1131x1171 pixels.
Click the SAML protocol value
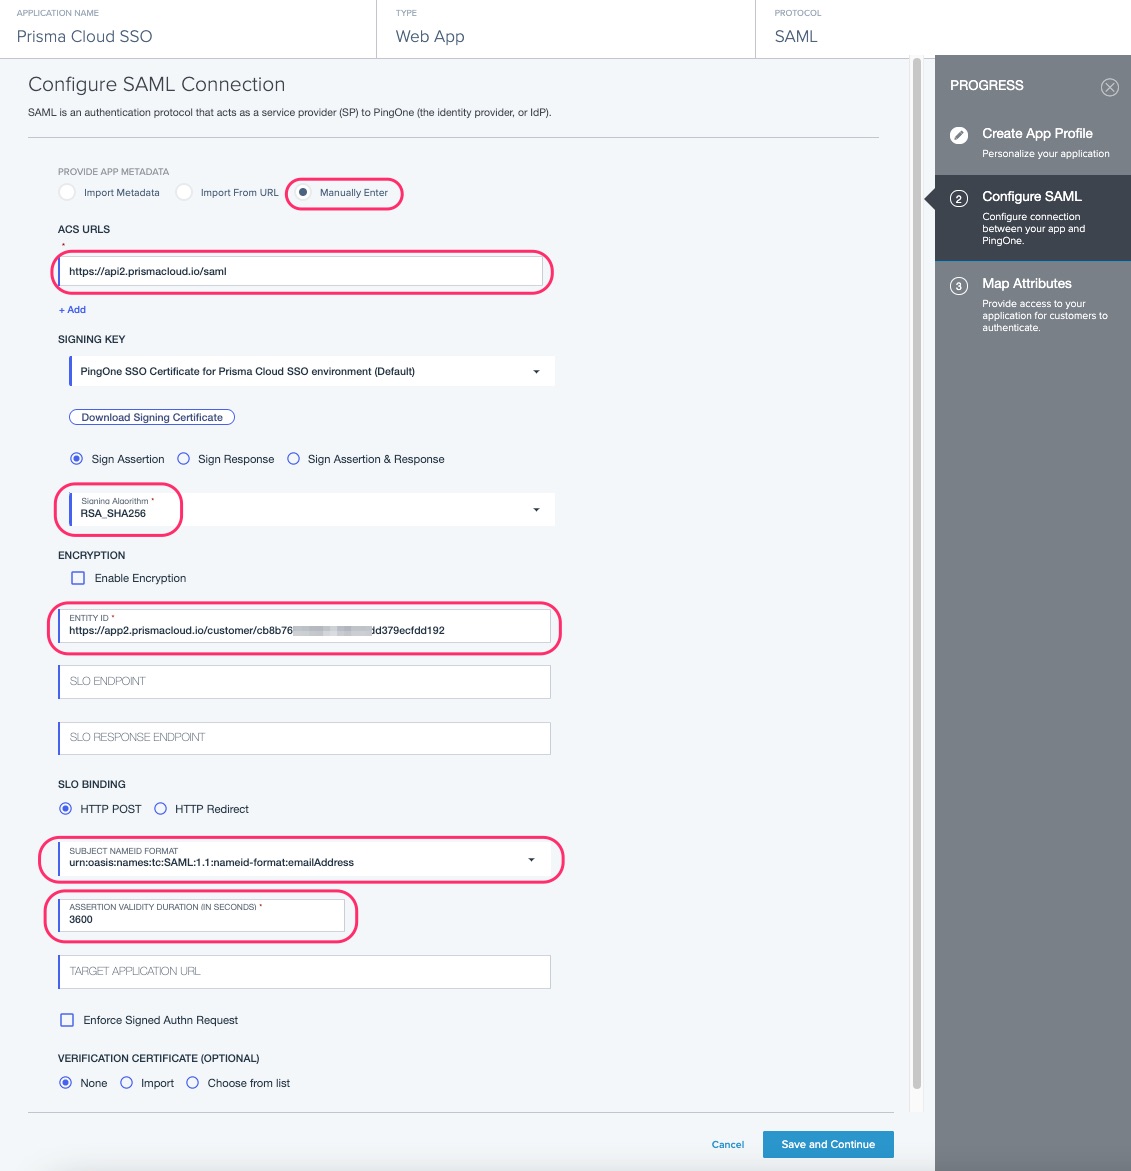click(796, 37)
